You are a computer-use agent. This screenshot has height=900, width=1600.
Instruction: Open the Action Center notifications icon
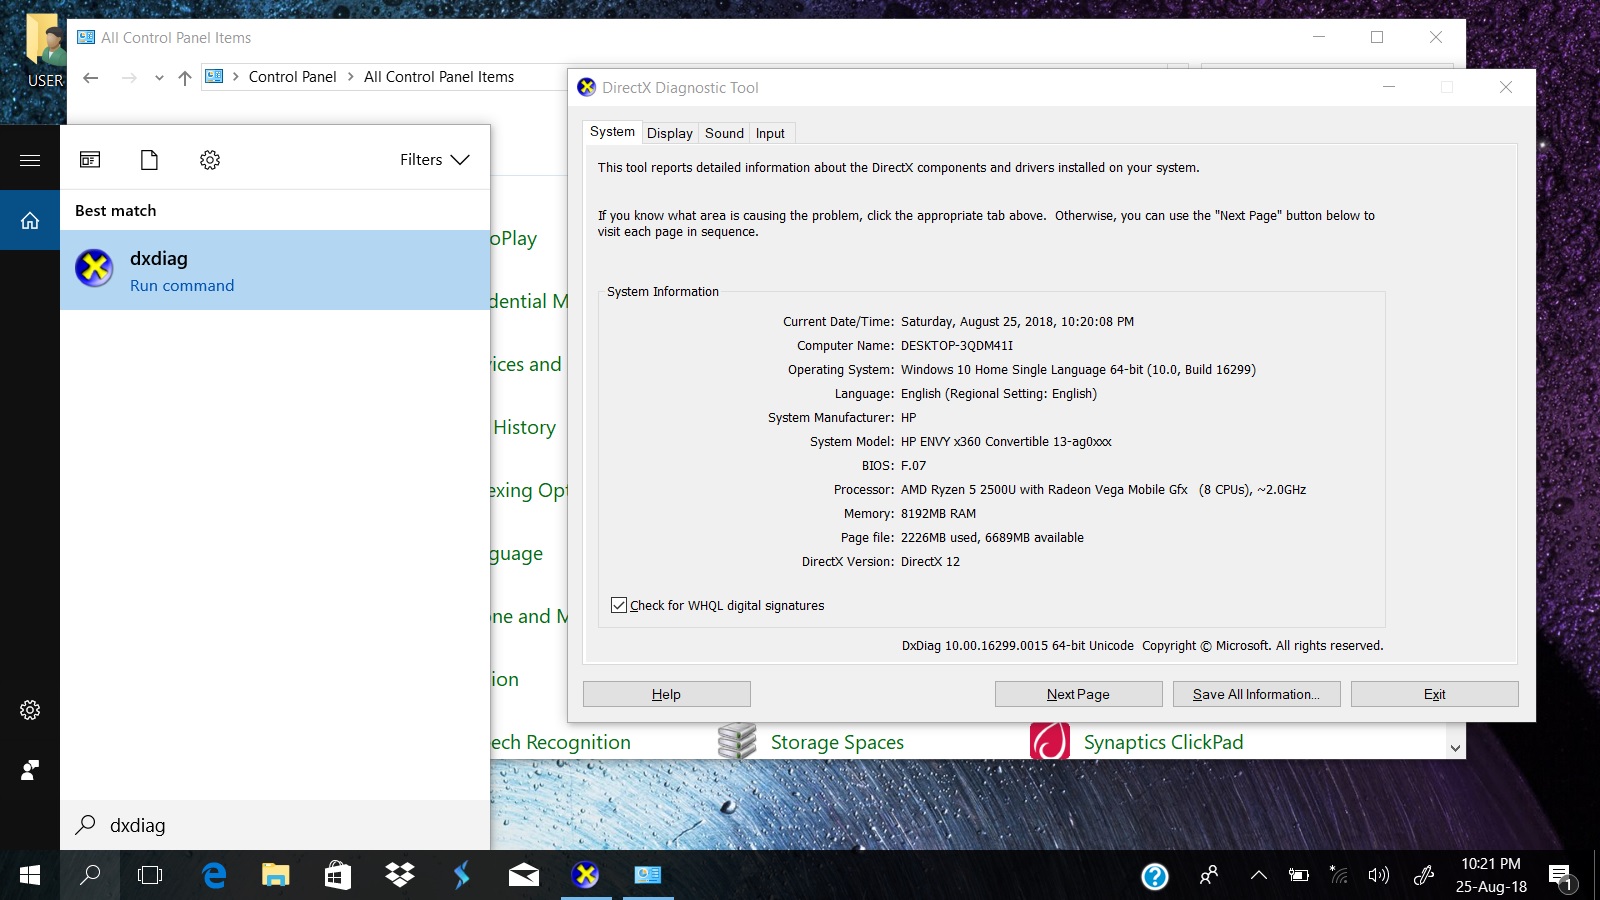point(1561,877)
